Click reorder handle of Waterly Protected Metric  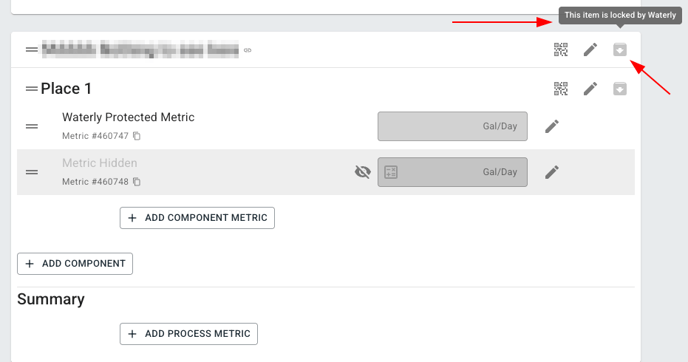click(32, 126)
